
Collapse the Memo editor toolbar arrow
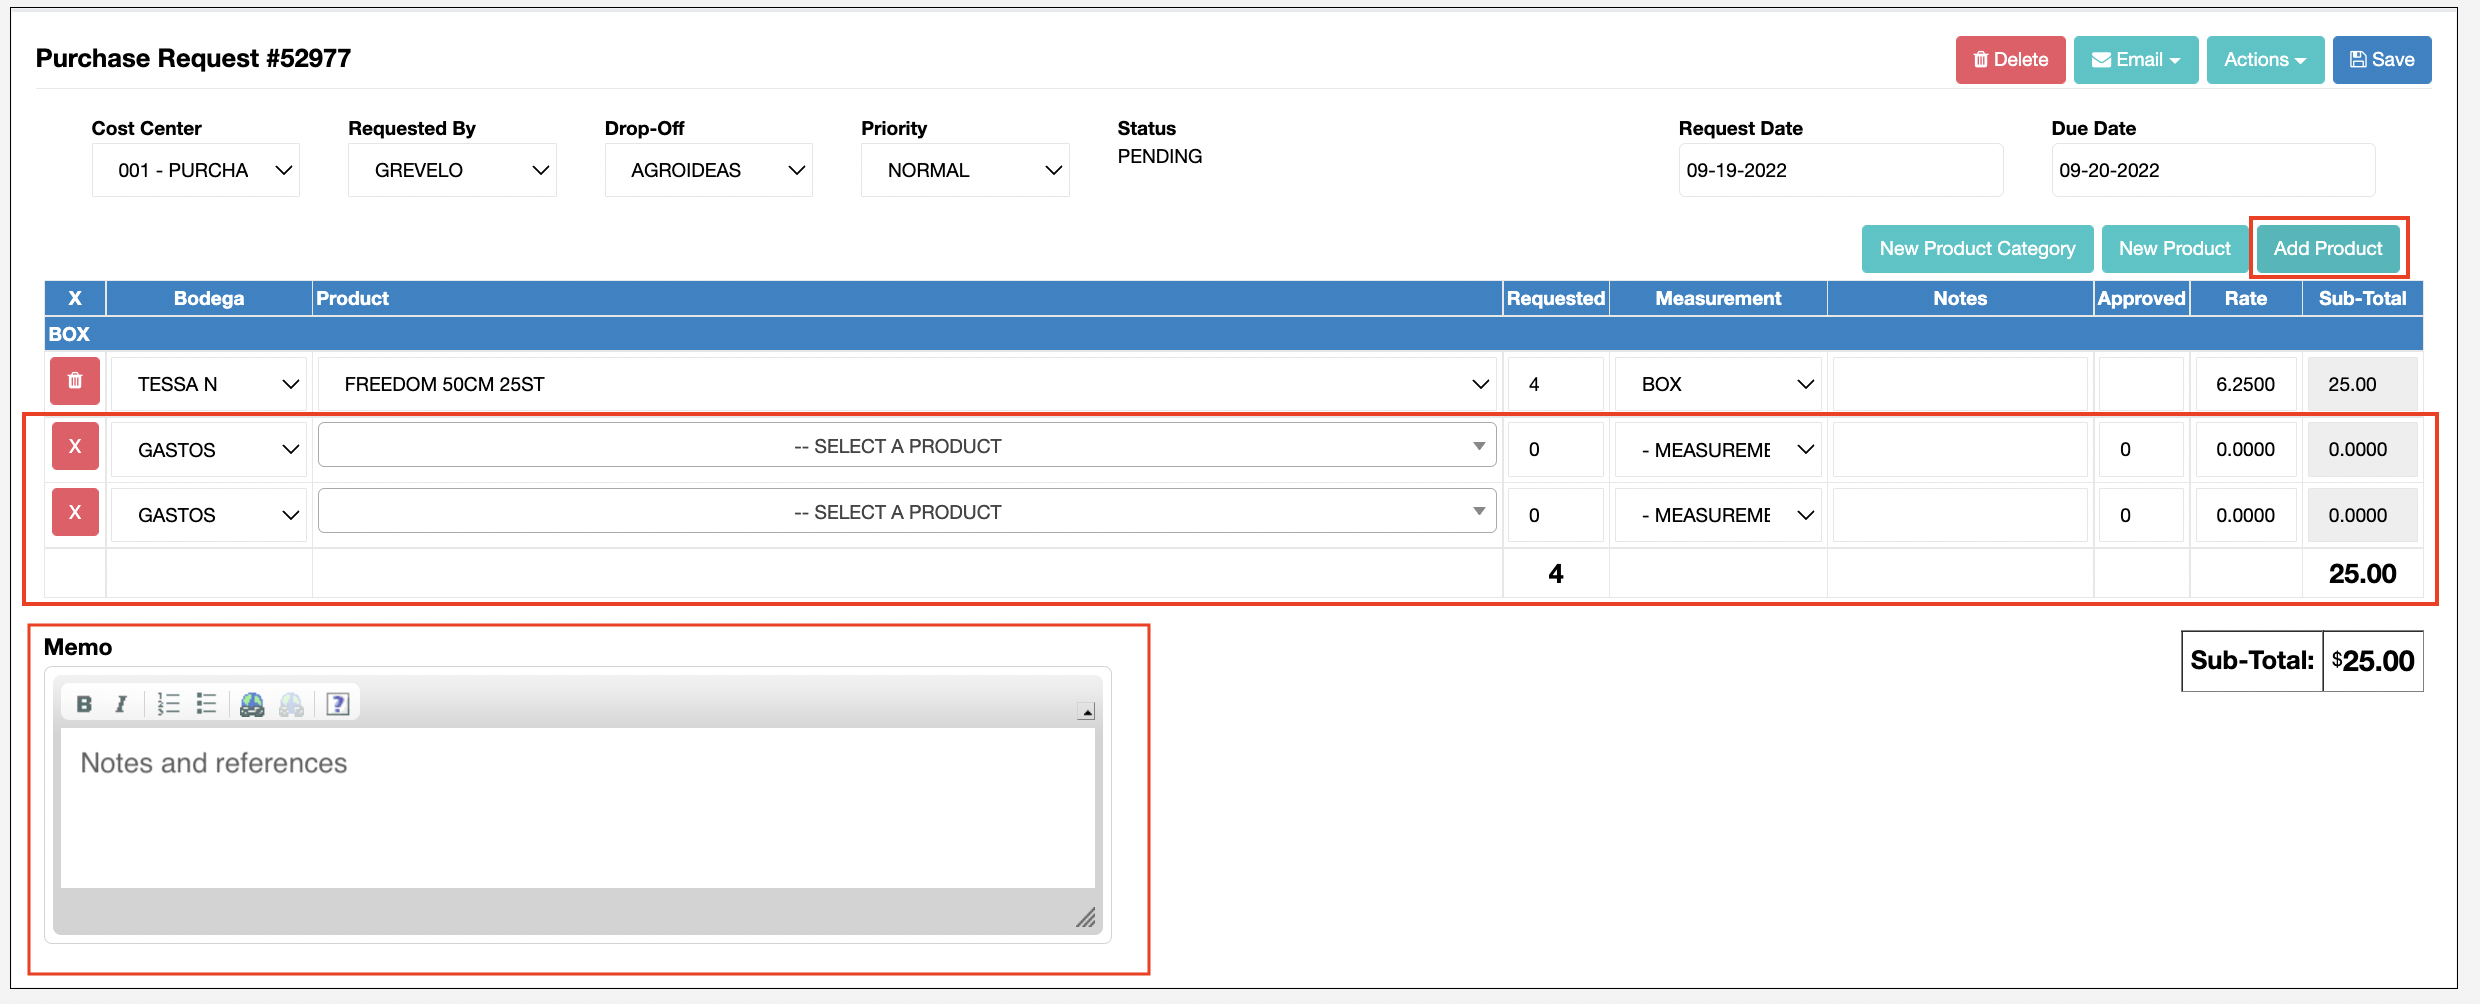pos(1086,712)
